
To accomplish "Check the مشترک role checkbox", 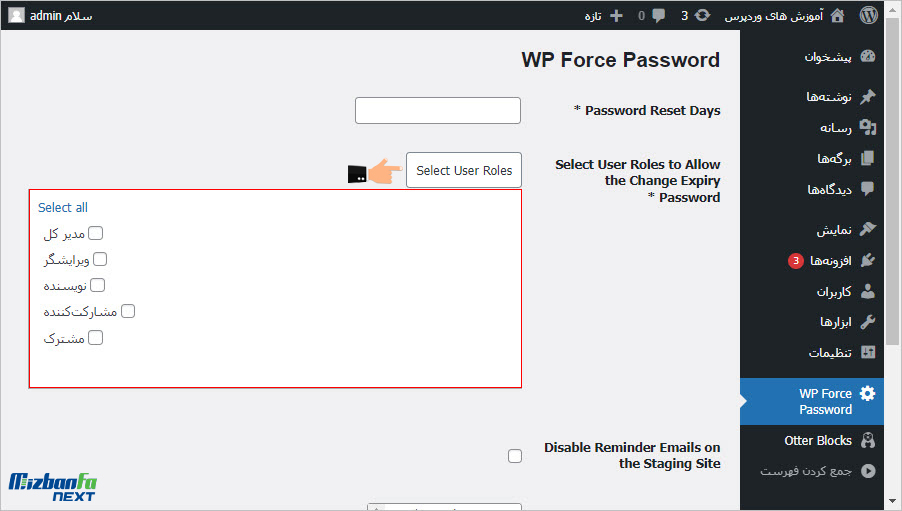I will click(95, 338).
